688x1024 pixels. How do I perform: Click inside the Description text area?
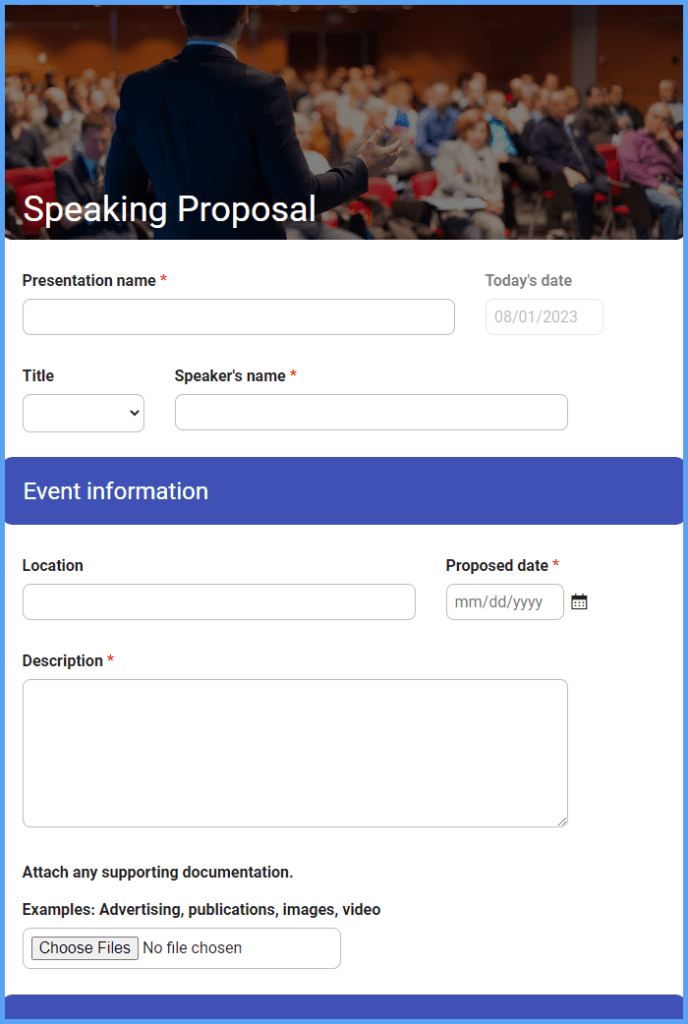[294, 750]
